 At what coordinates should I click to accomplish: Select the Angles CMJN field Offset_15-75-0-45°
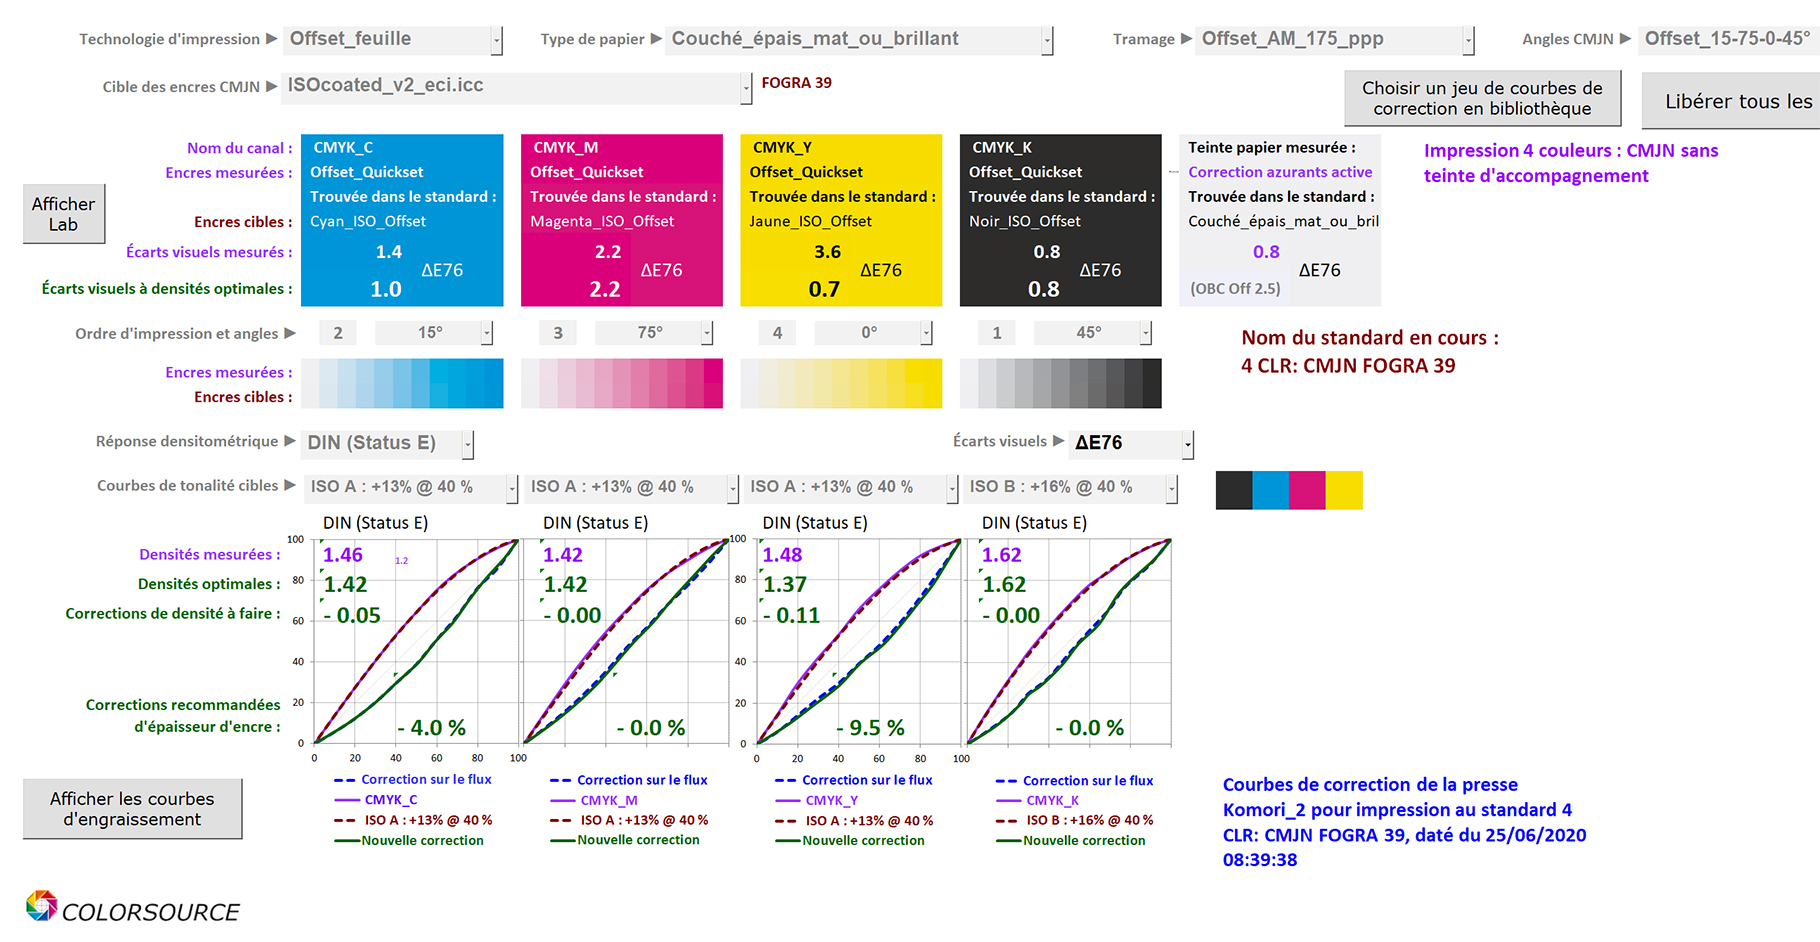pyautogui.click(x=1729, y=40)
